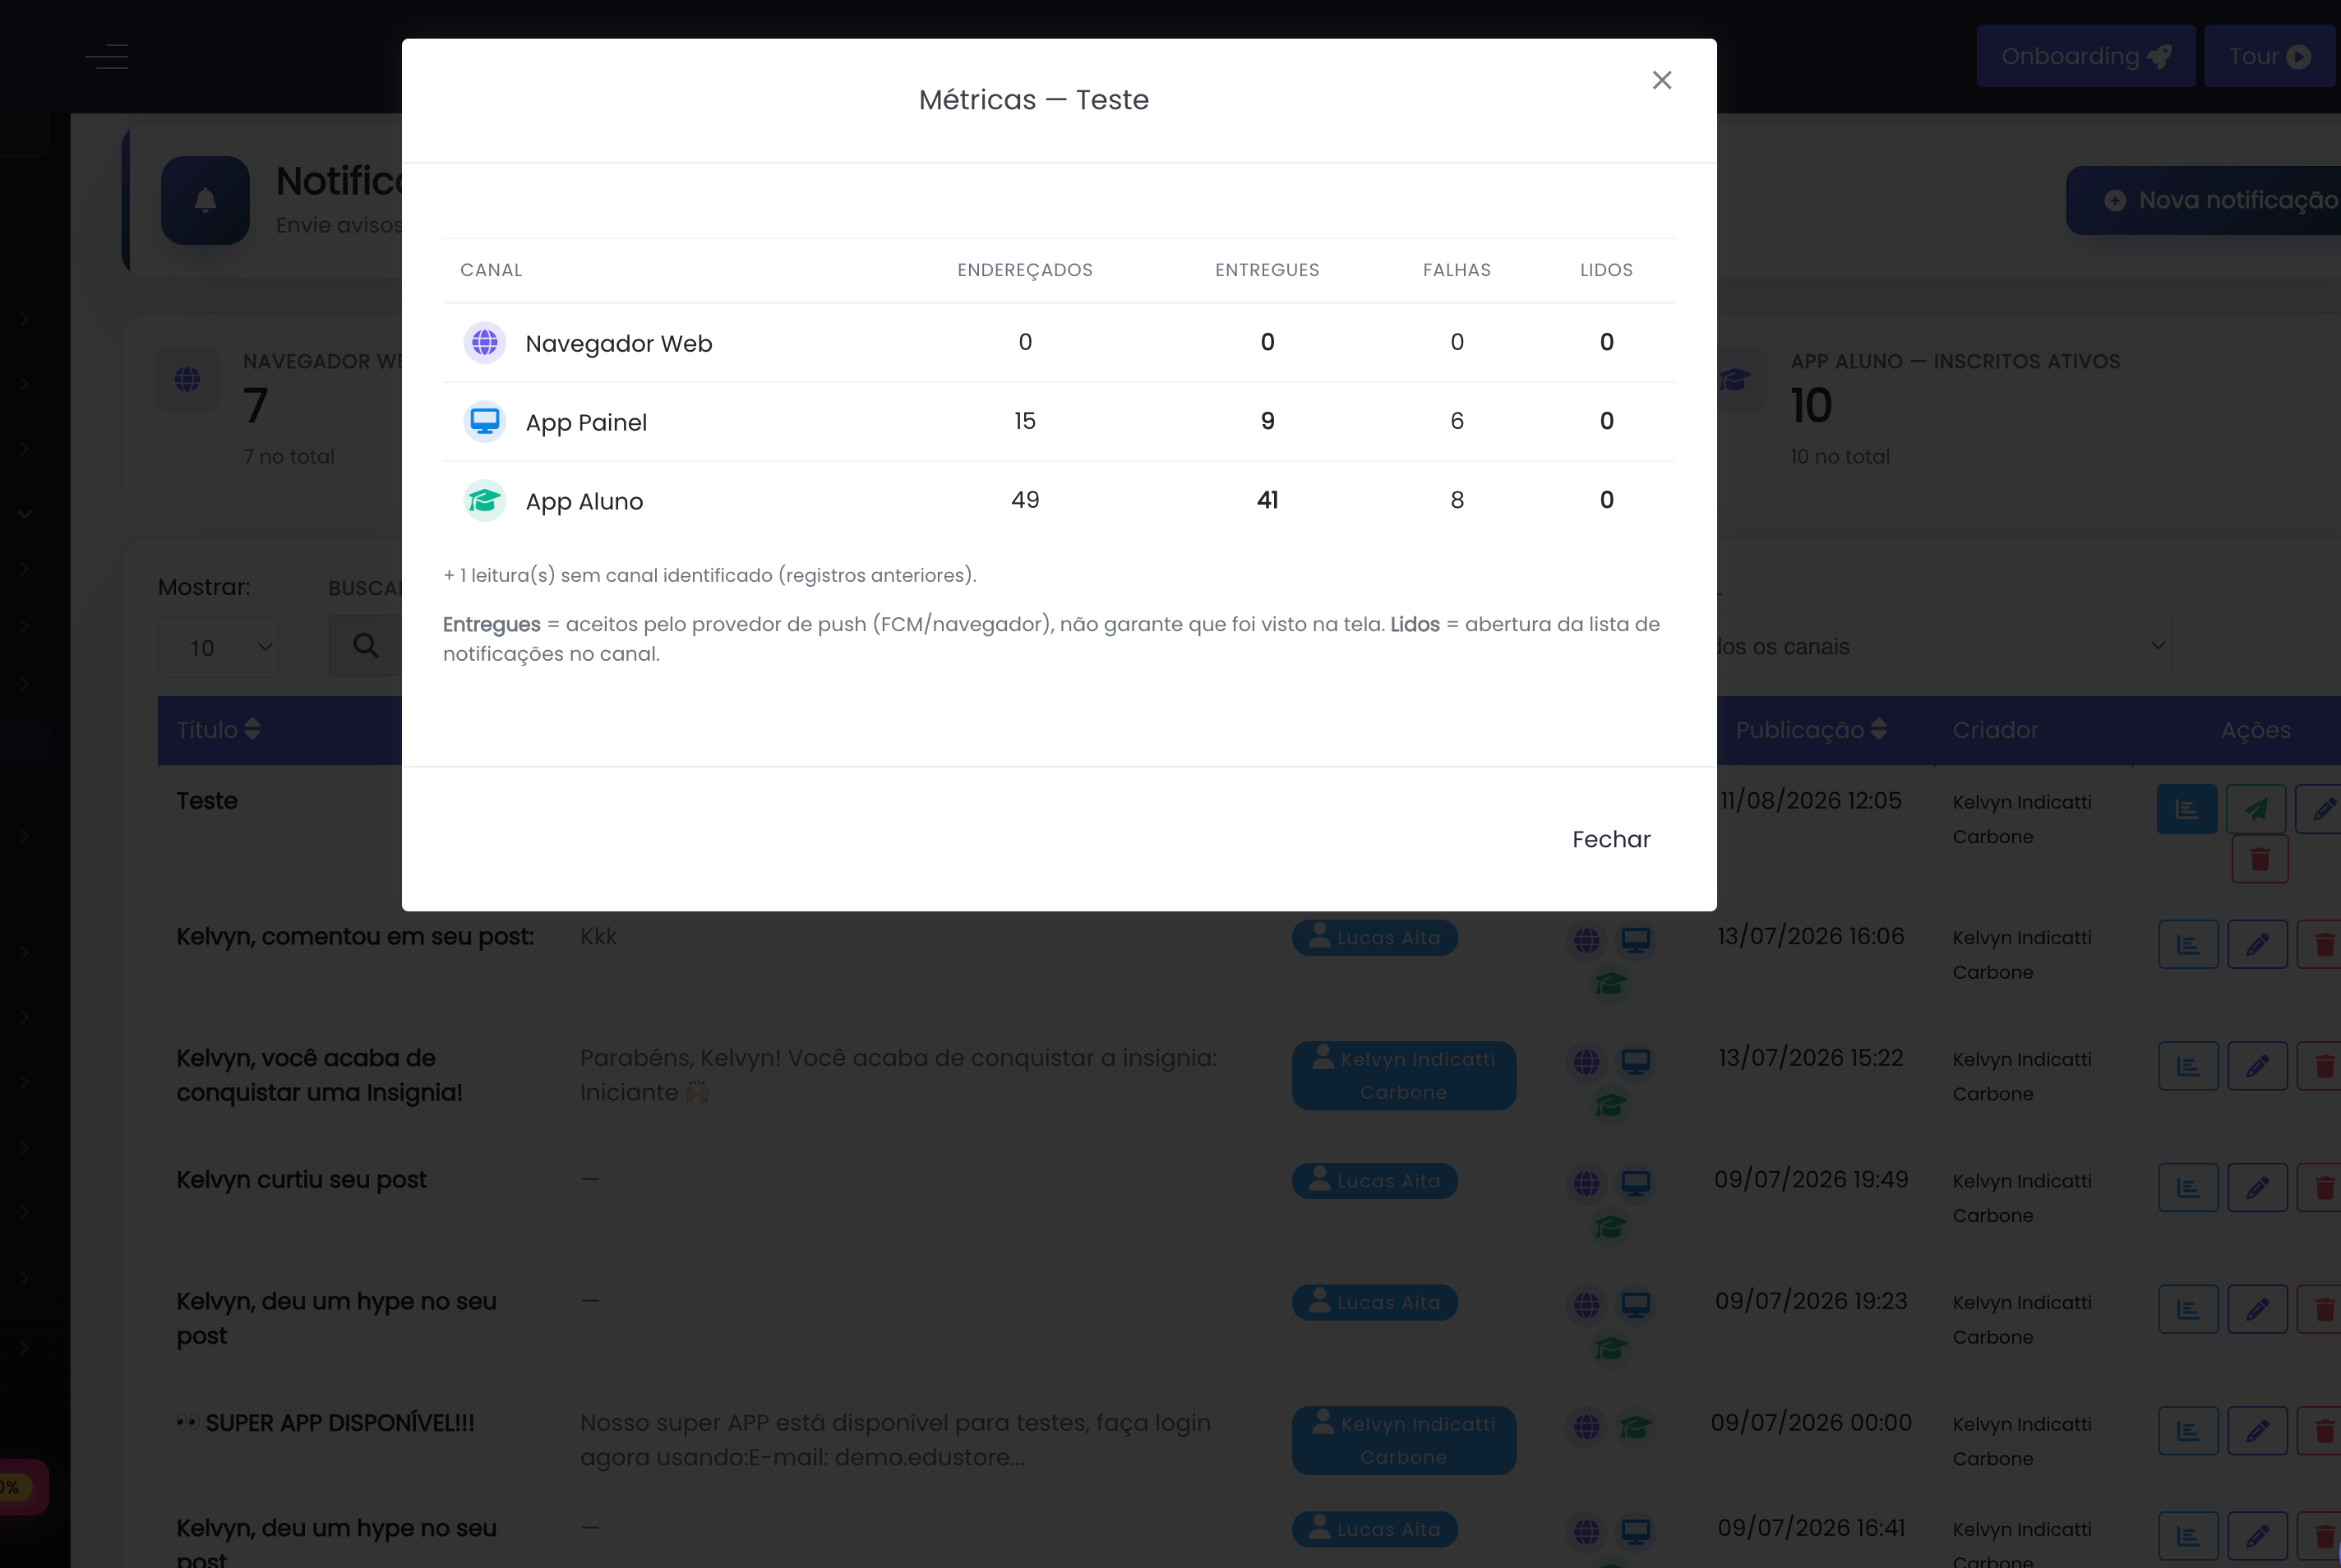Click the Teste title in table
Image resolution: width=2341 pixels, height=1568 pixels.
[x=207, y=801]
